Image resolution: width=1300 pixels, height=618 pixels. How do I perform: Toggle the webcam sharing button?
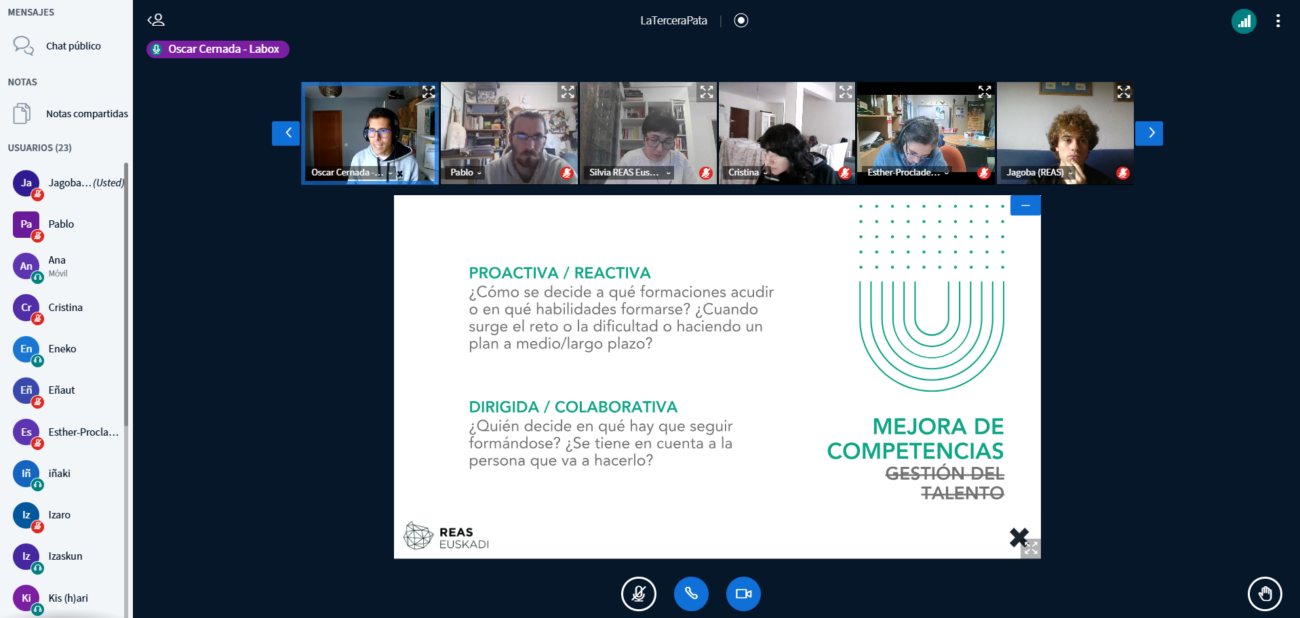point(743,594)
